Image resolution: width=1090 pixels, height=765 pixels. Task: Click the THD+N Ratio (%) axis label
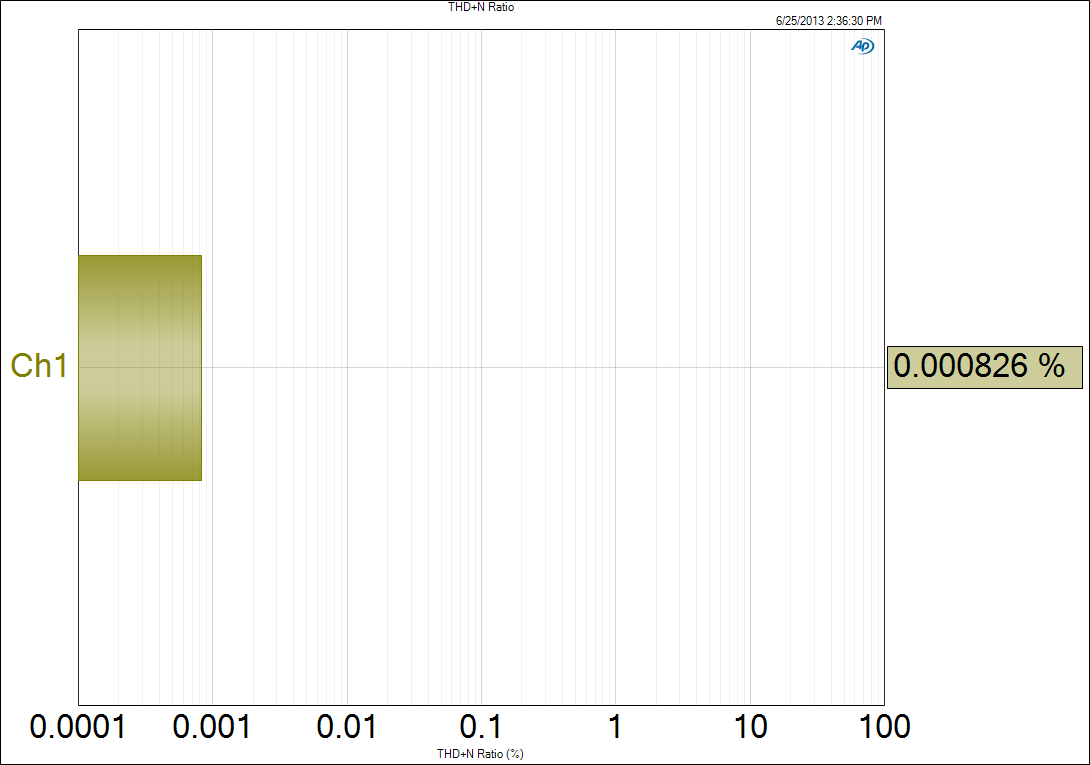[x=480, y=753]
